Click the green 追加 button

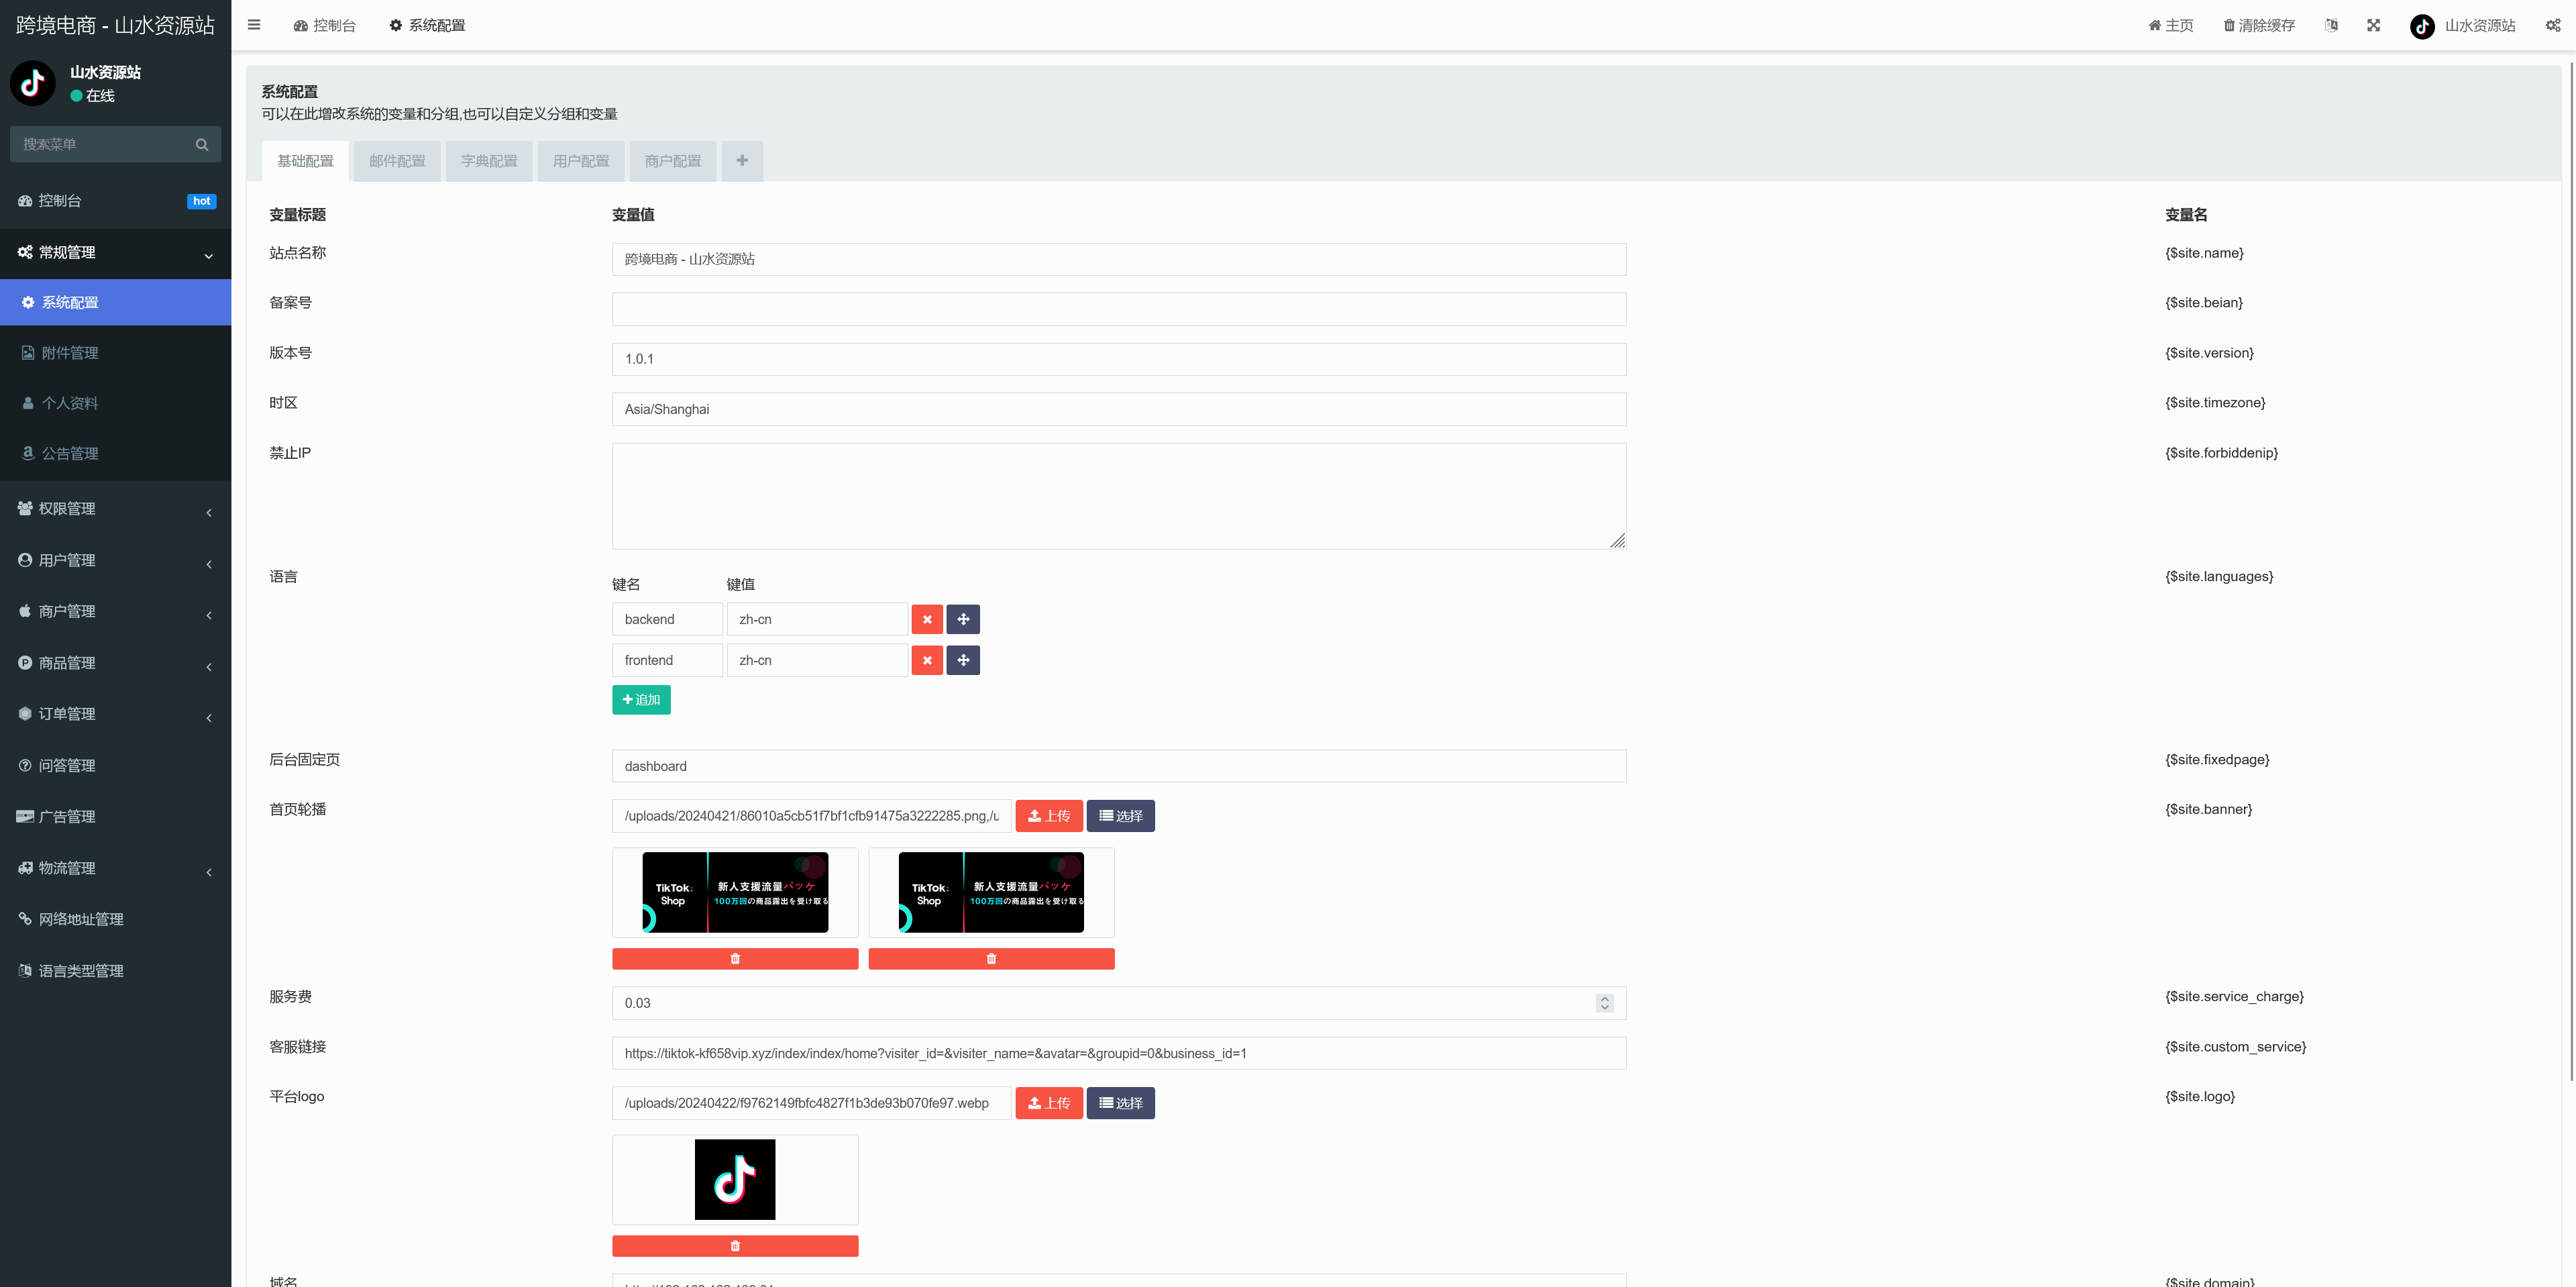[x=641, y=700]
